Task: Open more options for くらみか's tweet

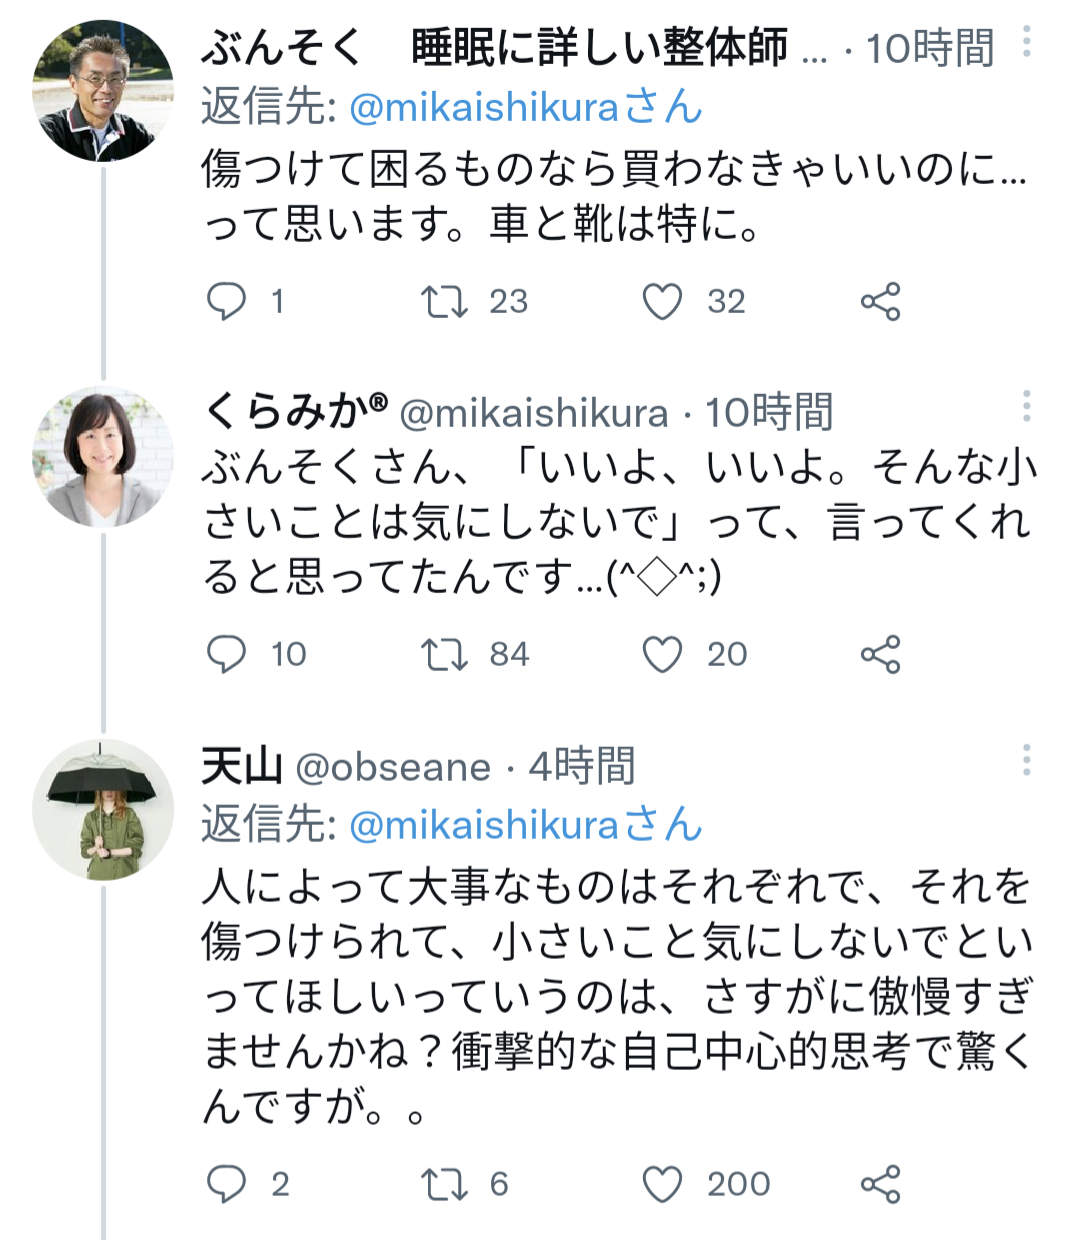Action: coord(1026,406)
